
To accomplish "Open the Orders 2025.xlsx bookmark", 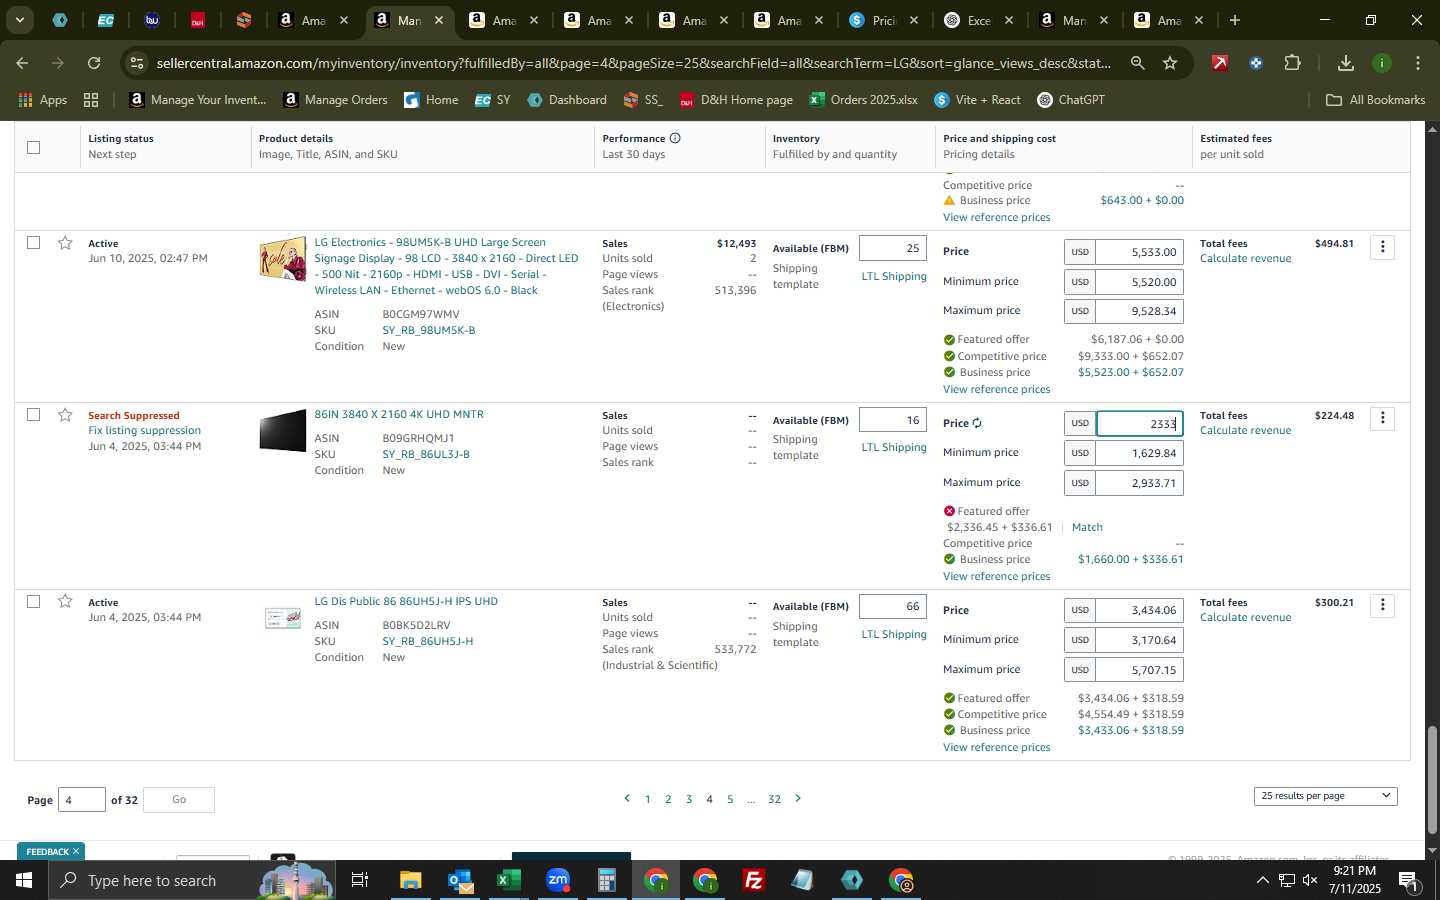I will point(864,100).
